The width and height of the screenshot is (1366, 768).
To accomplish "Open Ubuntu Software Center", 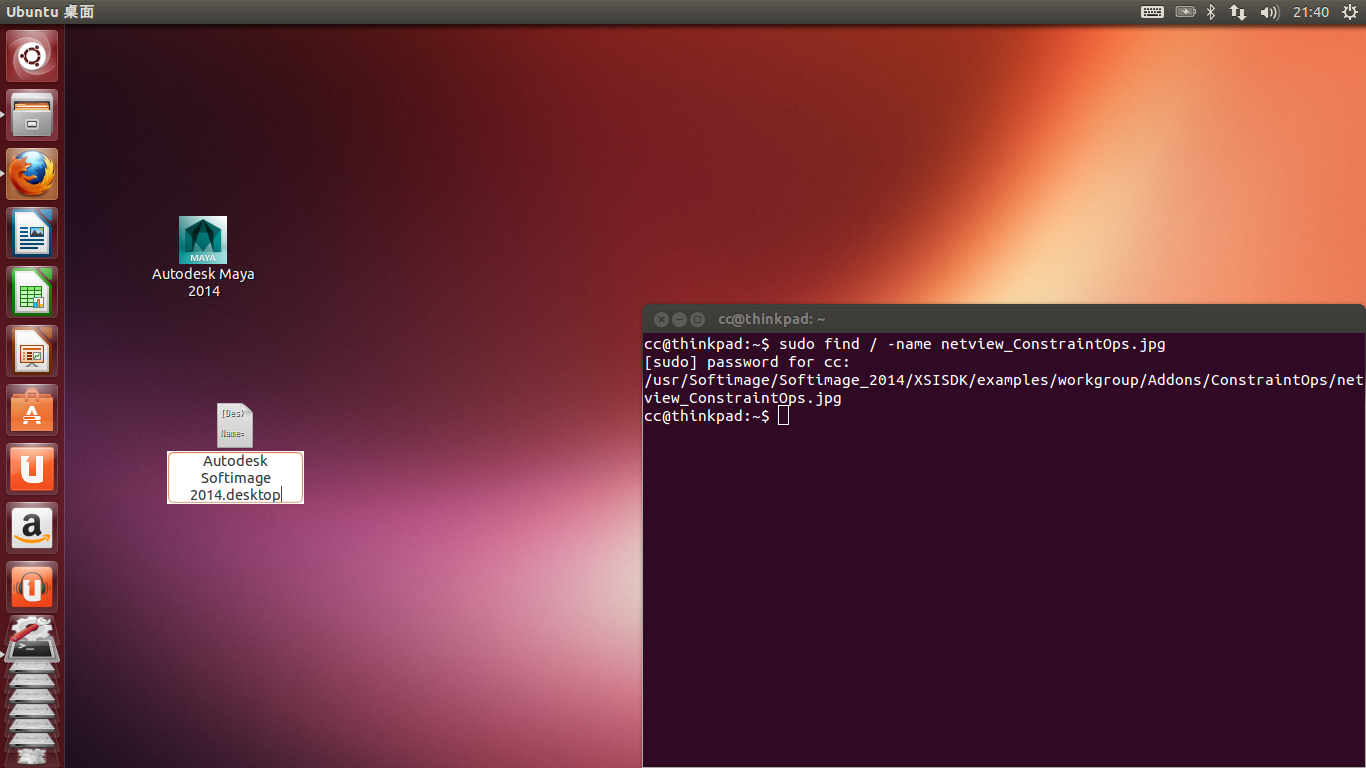I will pyautogui.click(x=32, y=410).
